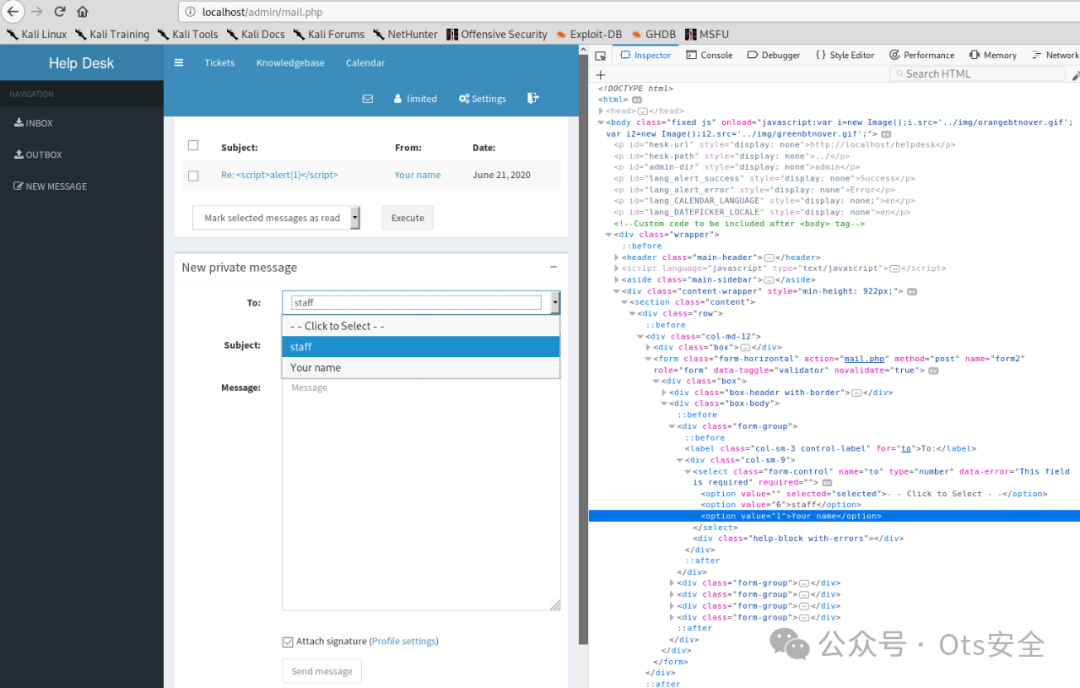
Task: Open Offensive Security bookmark
Action: click(497, 34)
